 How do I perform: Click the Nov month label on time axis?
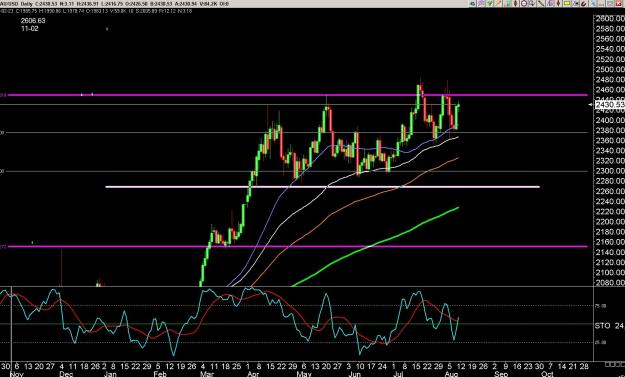coord(16,374)
